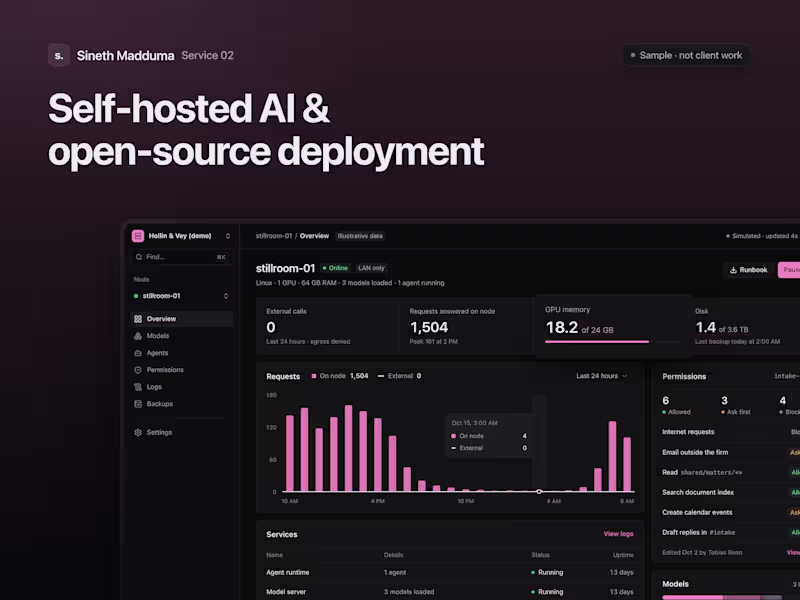800x600 pixels.
Task: Click the Disk usage stat card
Action: pyautogui.click(x=746, y=326)
